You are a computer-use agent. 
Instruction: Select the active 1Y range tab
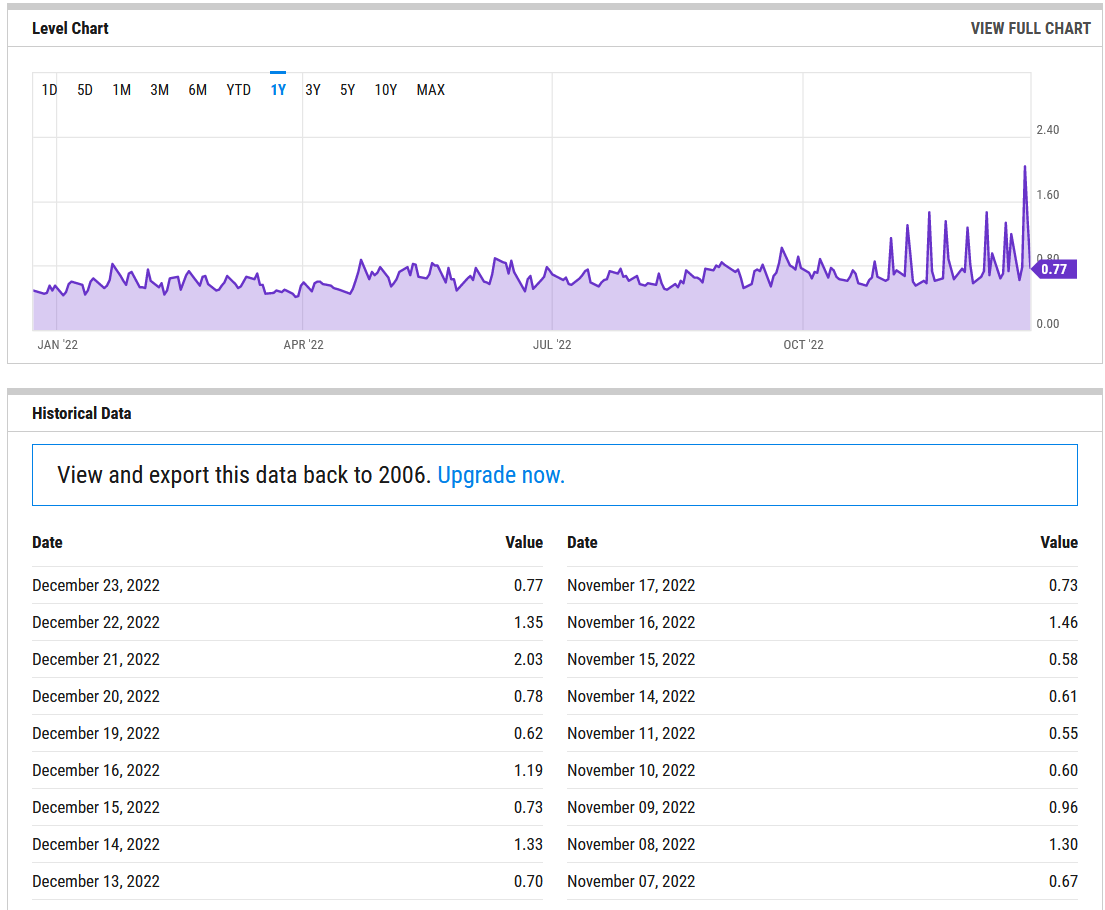[278, 90]
